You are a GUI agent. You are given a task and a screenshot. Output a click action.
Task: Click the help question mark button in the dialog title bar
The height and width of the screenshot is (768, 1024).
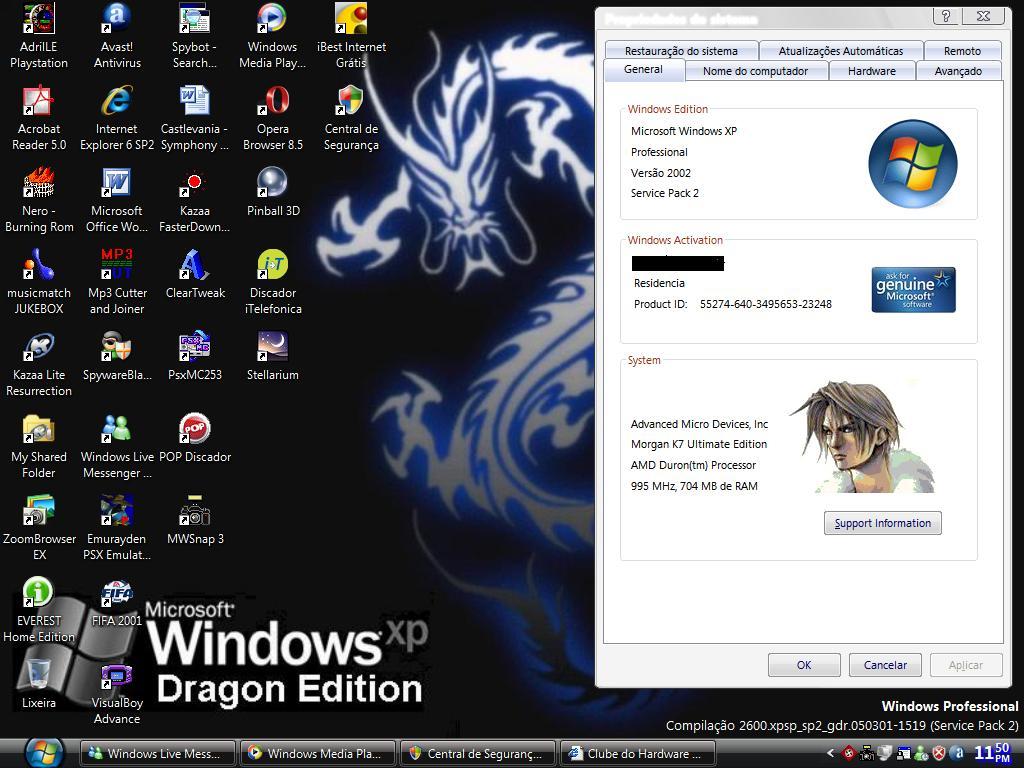tap(946, 16)
